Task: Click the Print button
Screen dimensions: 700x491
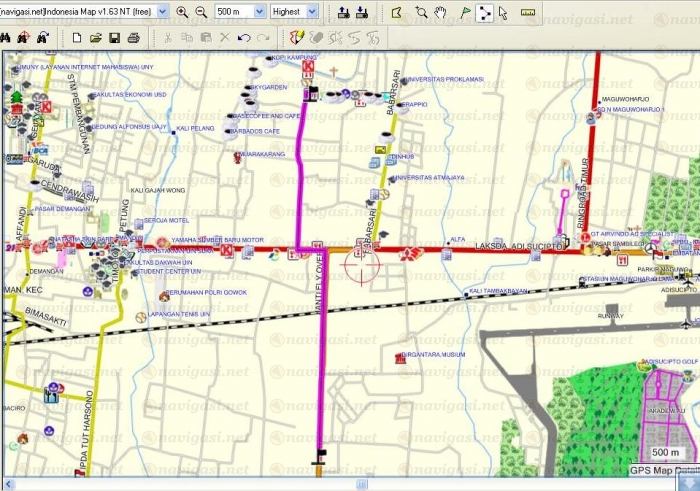Action: [x=134, y=38]
